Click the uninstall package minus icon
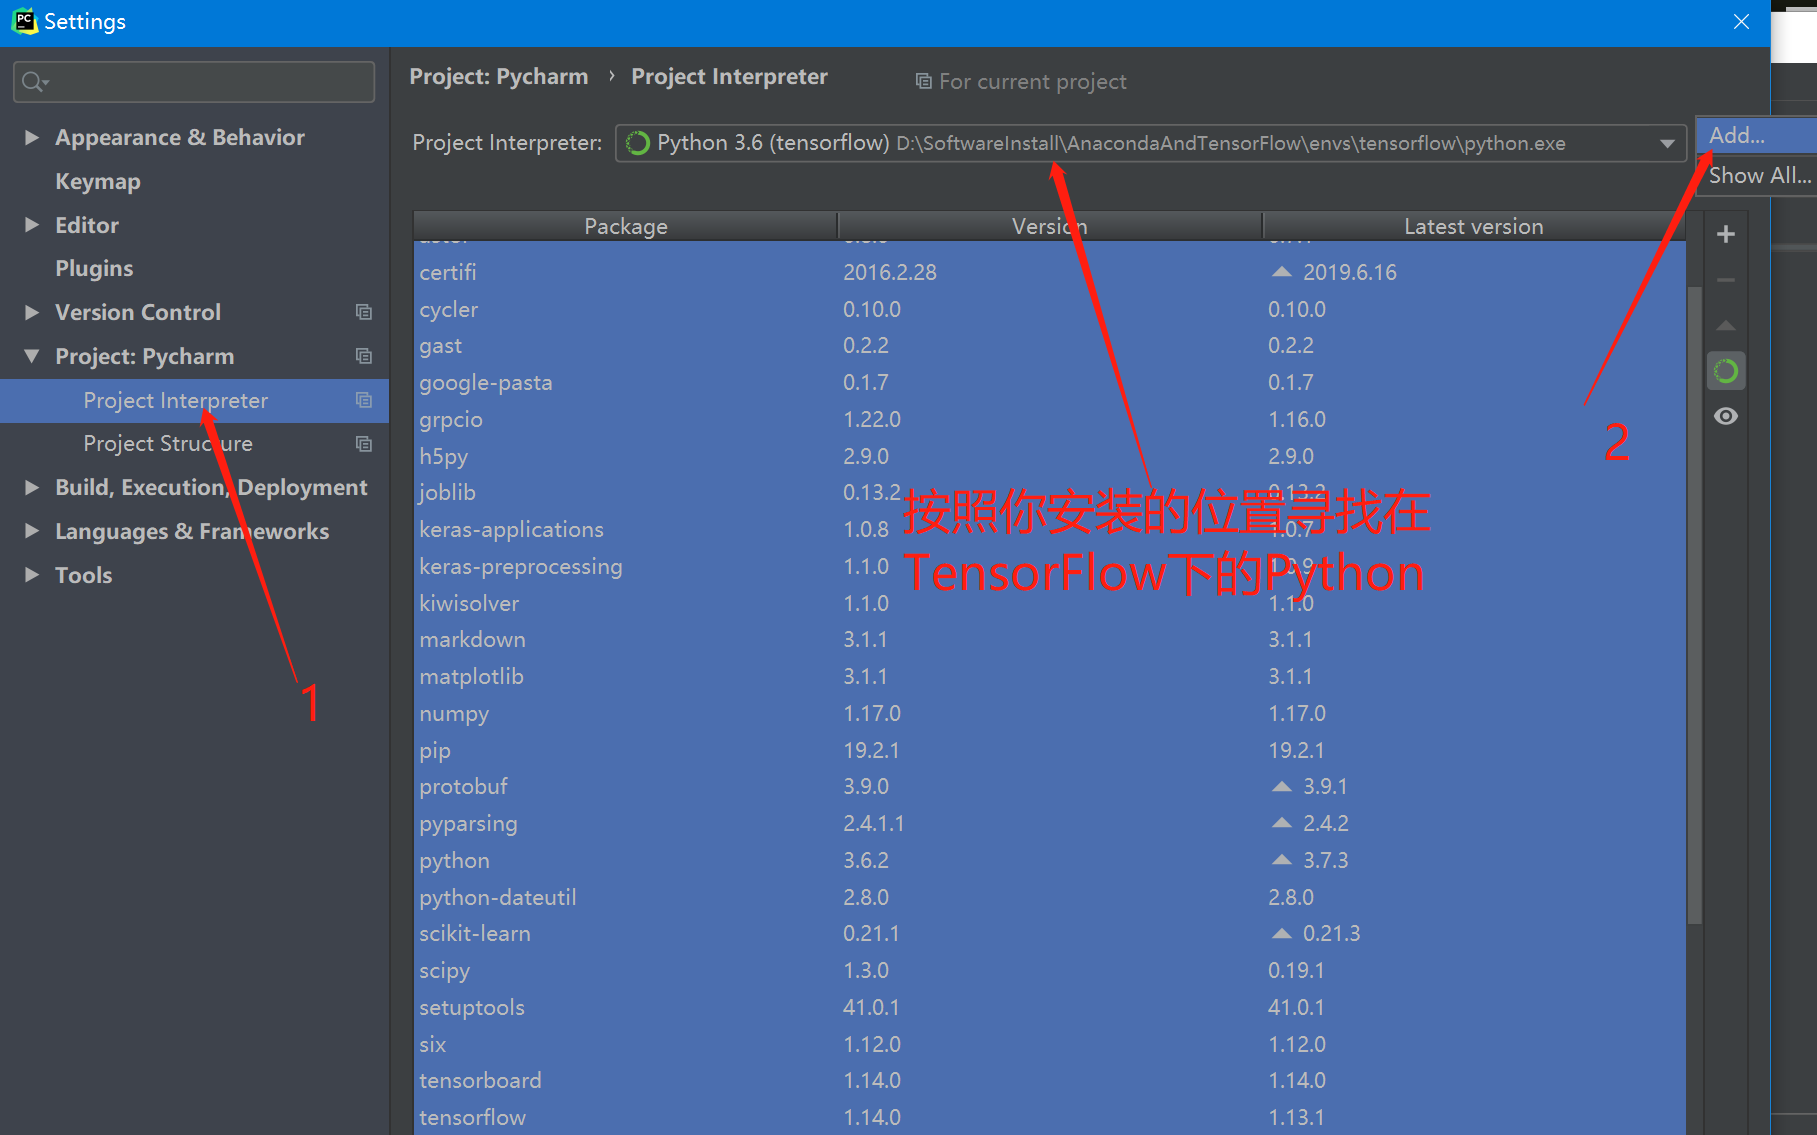 (1725, 280)
